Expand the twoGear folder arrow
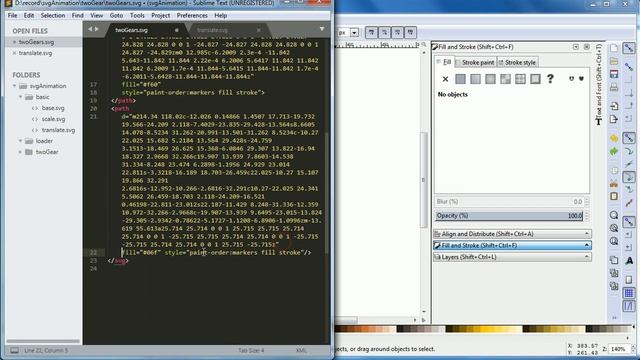 (20, 152)
